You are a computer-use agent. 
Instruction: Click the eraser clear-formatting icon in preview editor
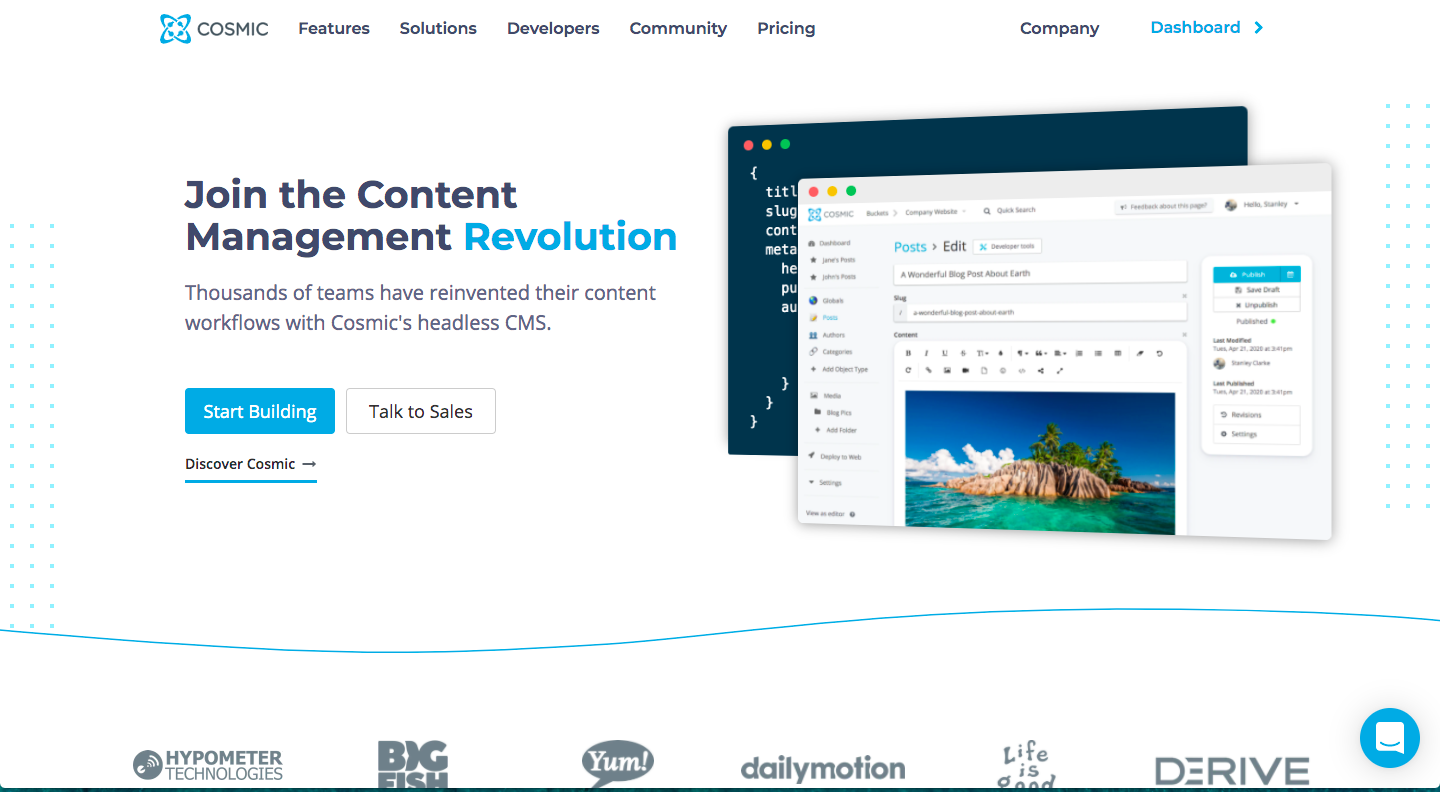(x=1140, y=353)
